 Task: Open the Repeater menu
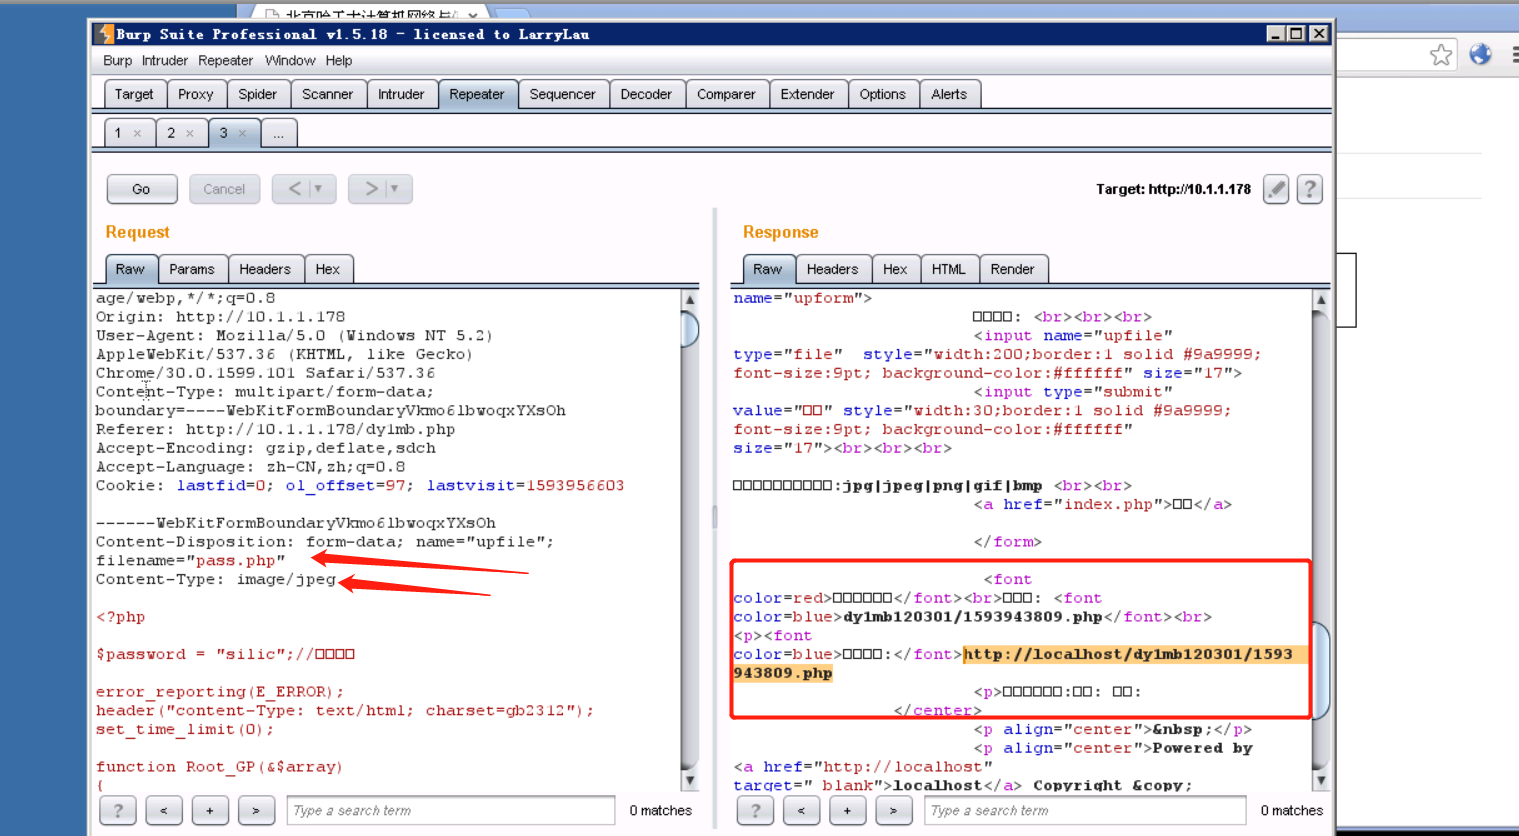point(225,61)
